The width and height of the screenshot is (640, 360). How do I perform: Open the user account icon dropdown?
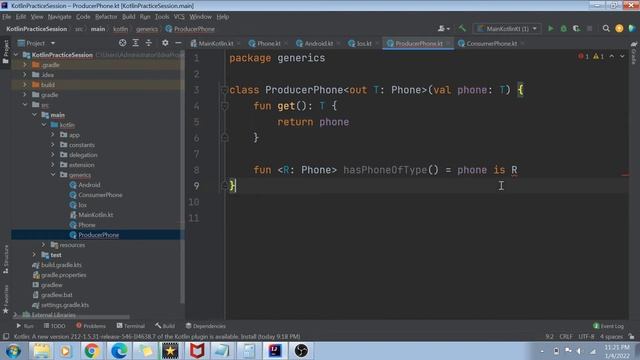click(444, 29)
